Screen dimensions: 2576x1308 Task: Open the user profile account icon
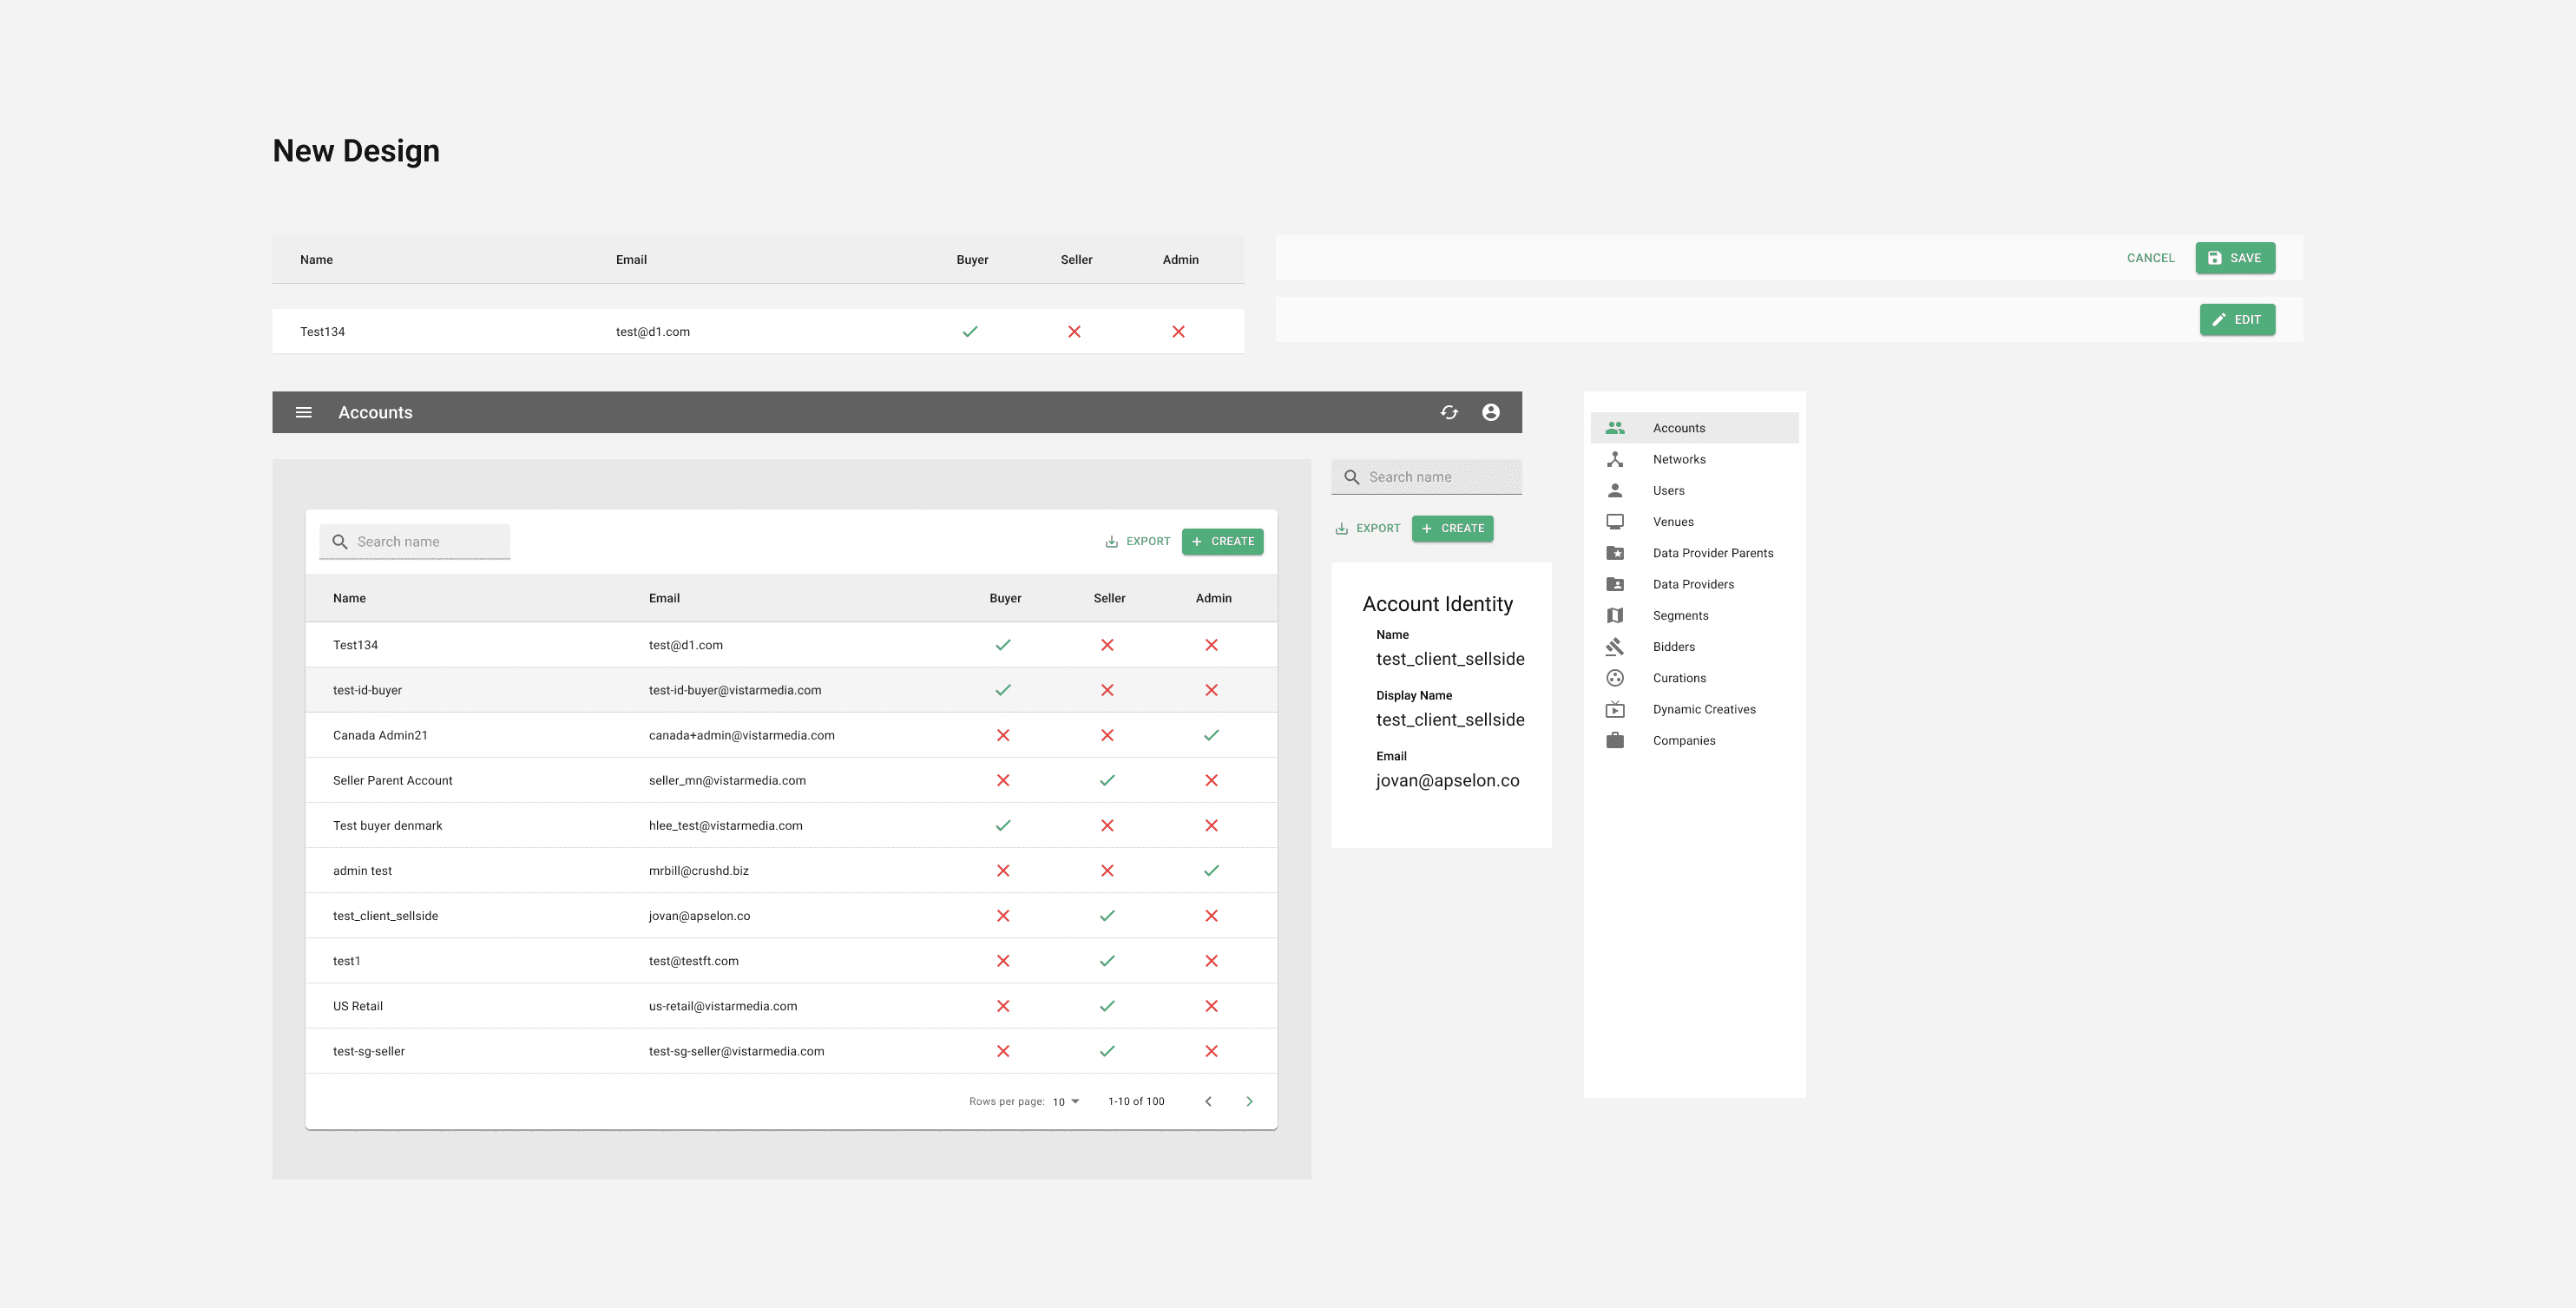click(1490, 412)
